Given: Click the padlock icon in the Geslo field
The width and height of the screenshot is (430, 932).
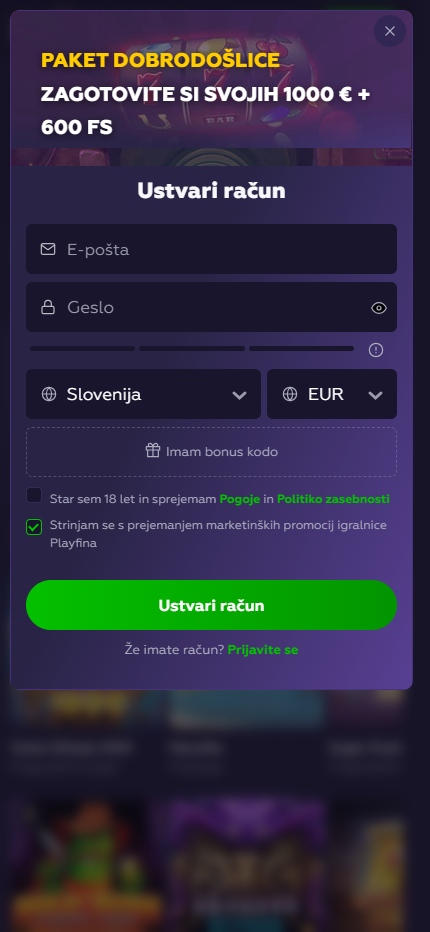Looking at the screenshot, I should (x=48, y=307).
